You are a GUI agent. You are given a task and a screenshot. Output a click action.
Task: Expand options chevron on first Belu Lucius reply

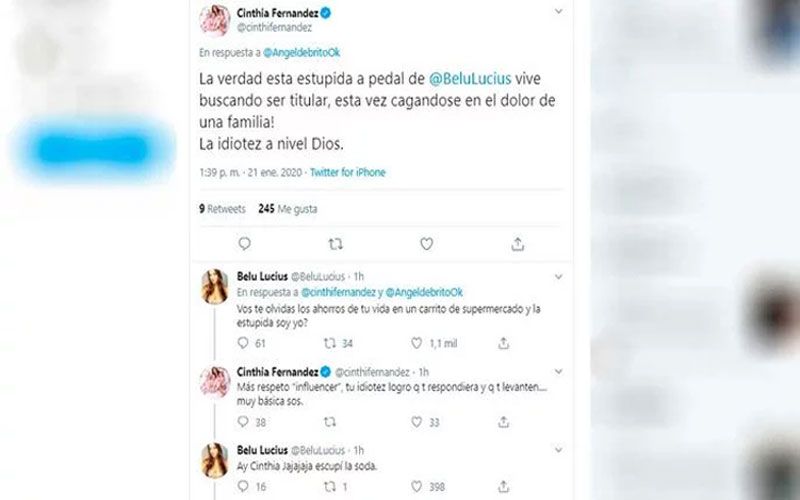coord(559,277)
